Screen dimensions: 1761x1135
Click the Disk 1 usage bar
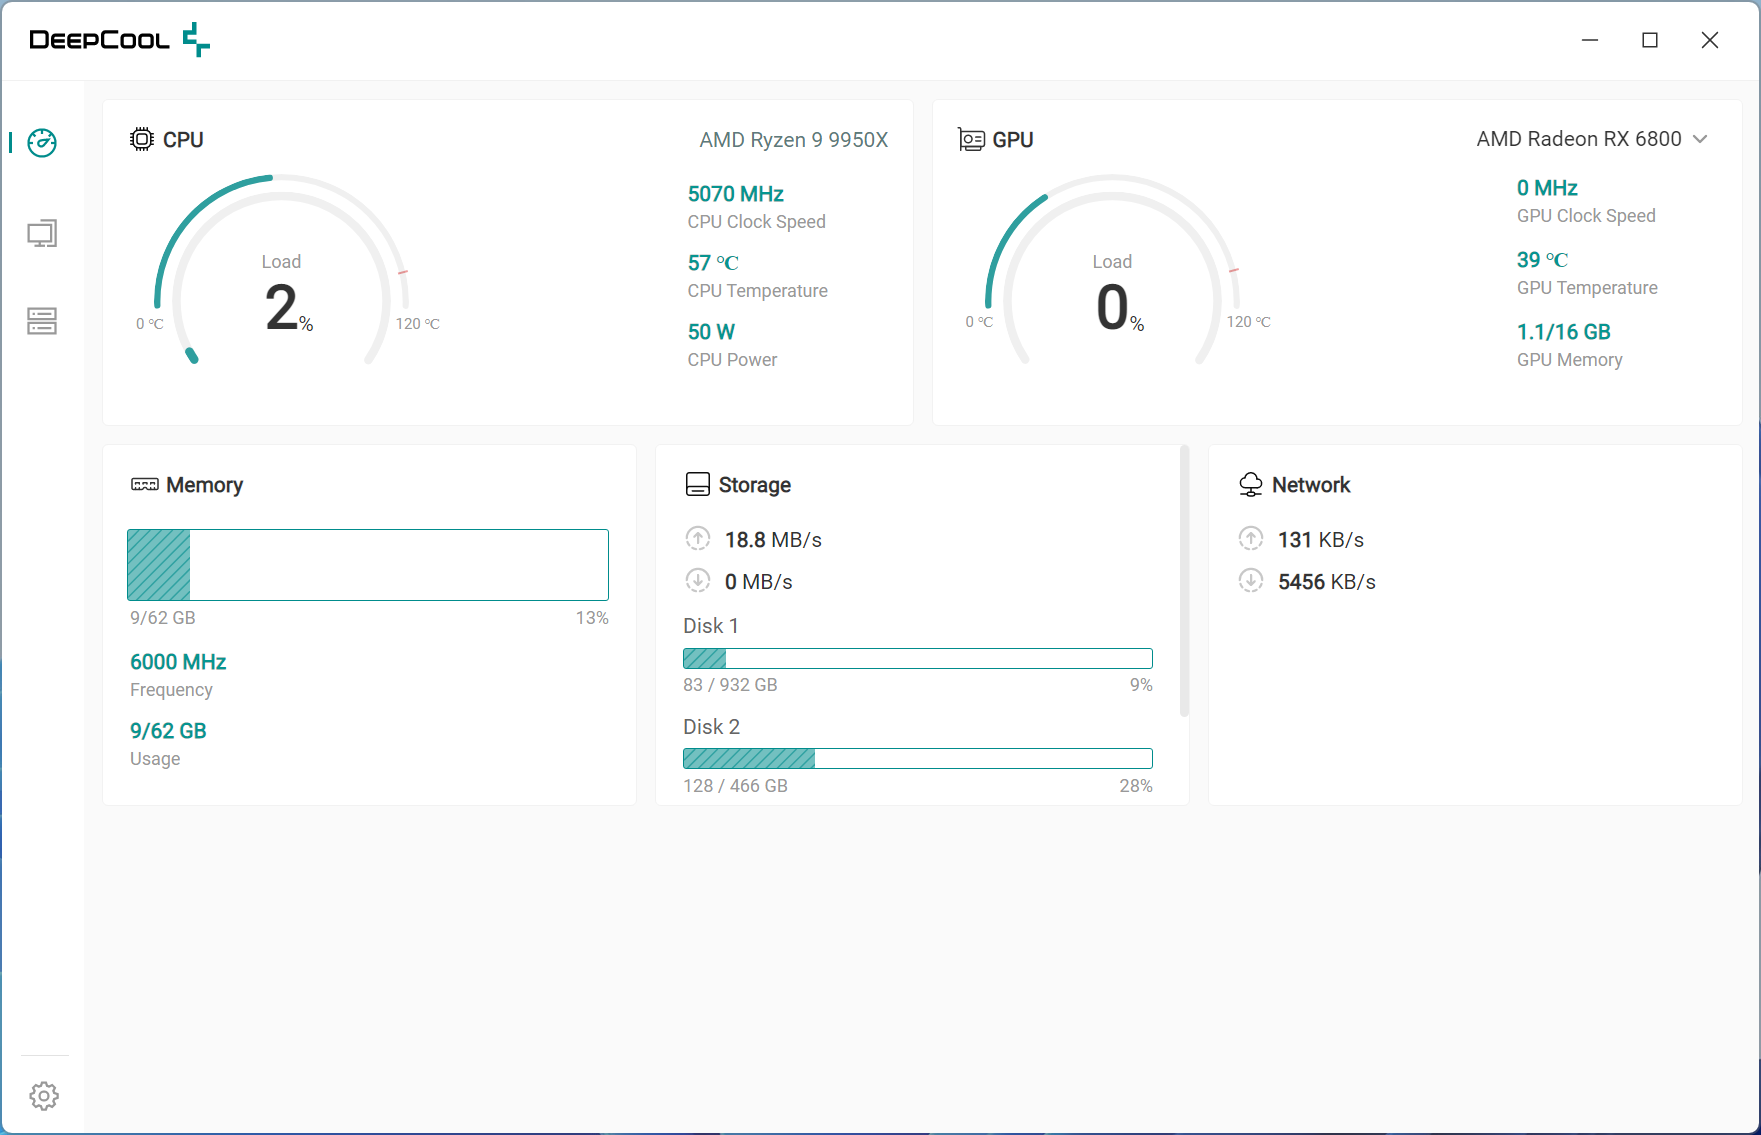[x=918, y=658]
